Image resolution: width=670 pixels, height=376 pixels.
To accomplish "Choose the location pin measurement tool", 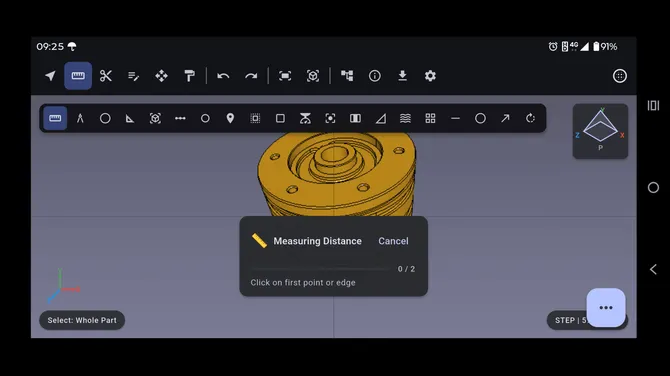I will 230,118.
